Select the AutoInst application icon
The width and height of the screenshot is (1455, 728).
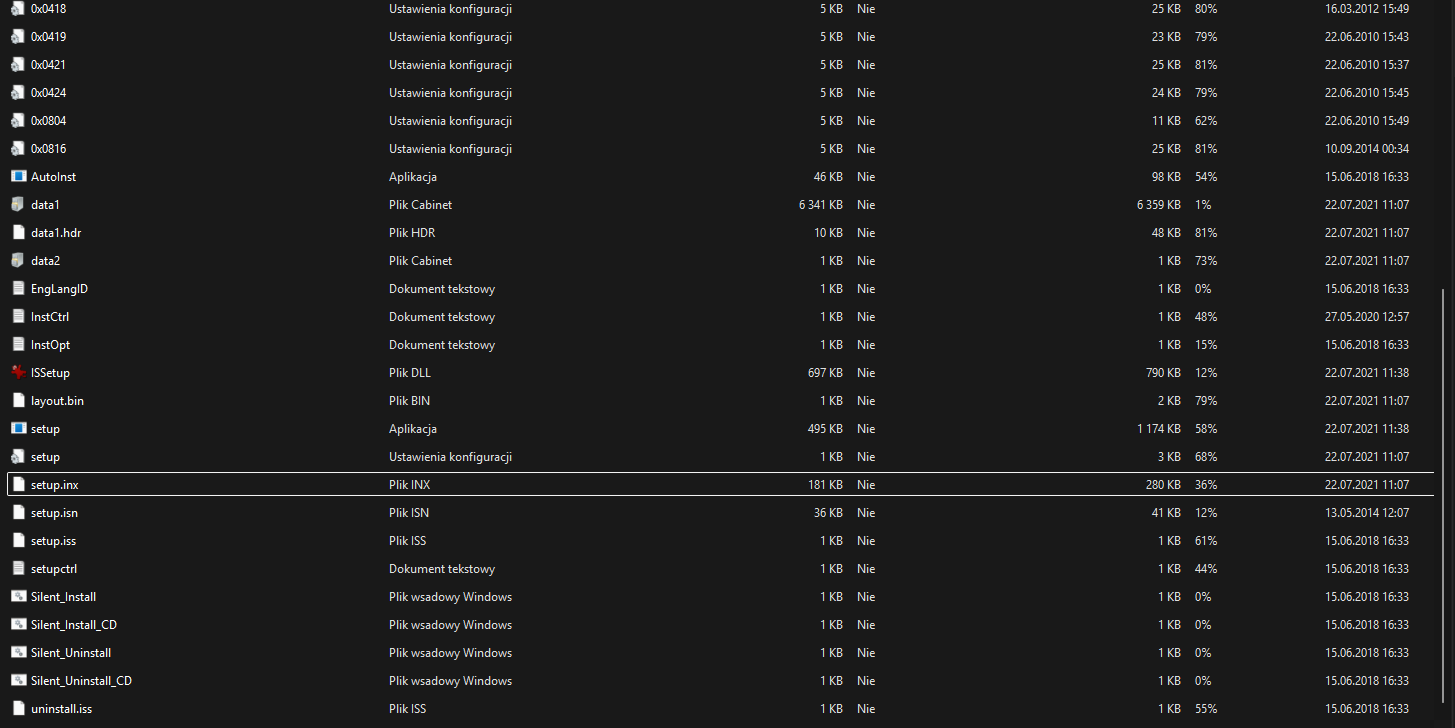pos(17,176)
